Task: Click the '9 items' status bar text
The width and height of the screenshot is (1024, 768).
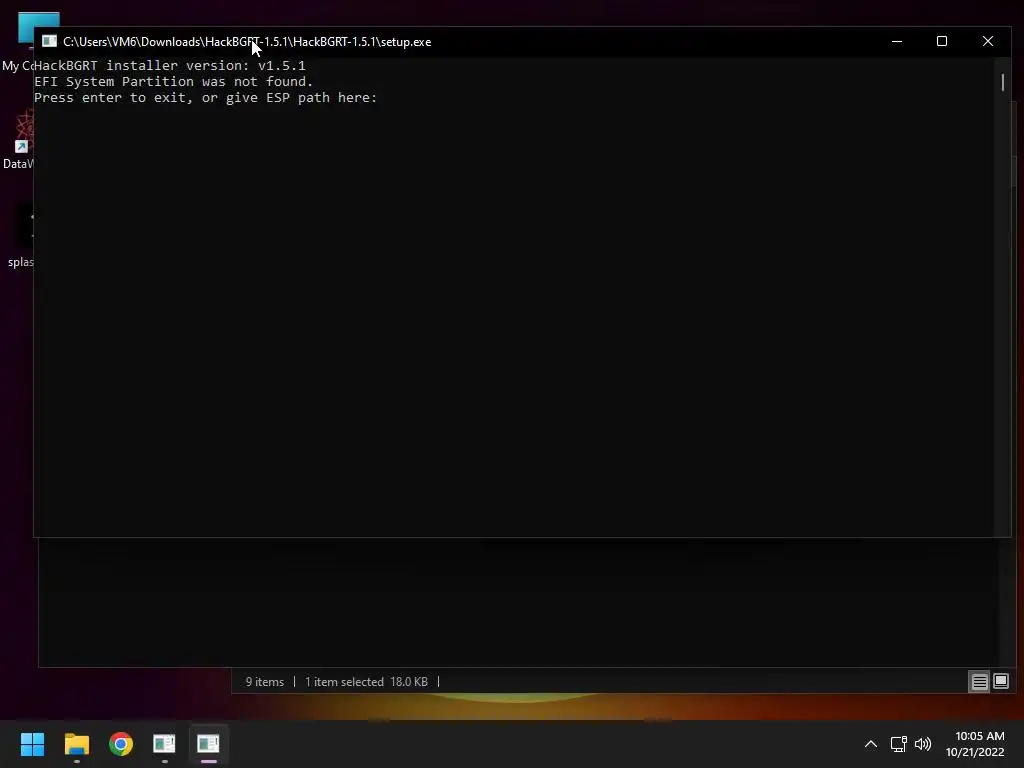Action: click(264, 682)
